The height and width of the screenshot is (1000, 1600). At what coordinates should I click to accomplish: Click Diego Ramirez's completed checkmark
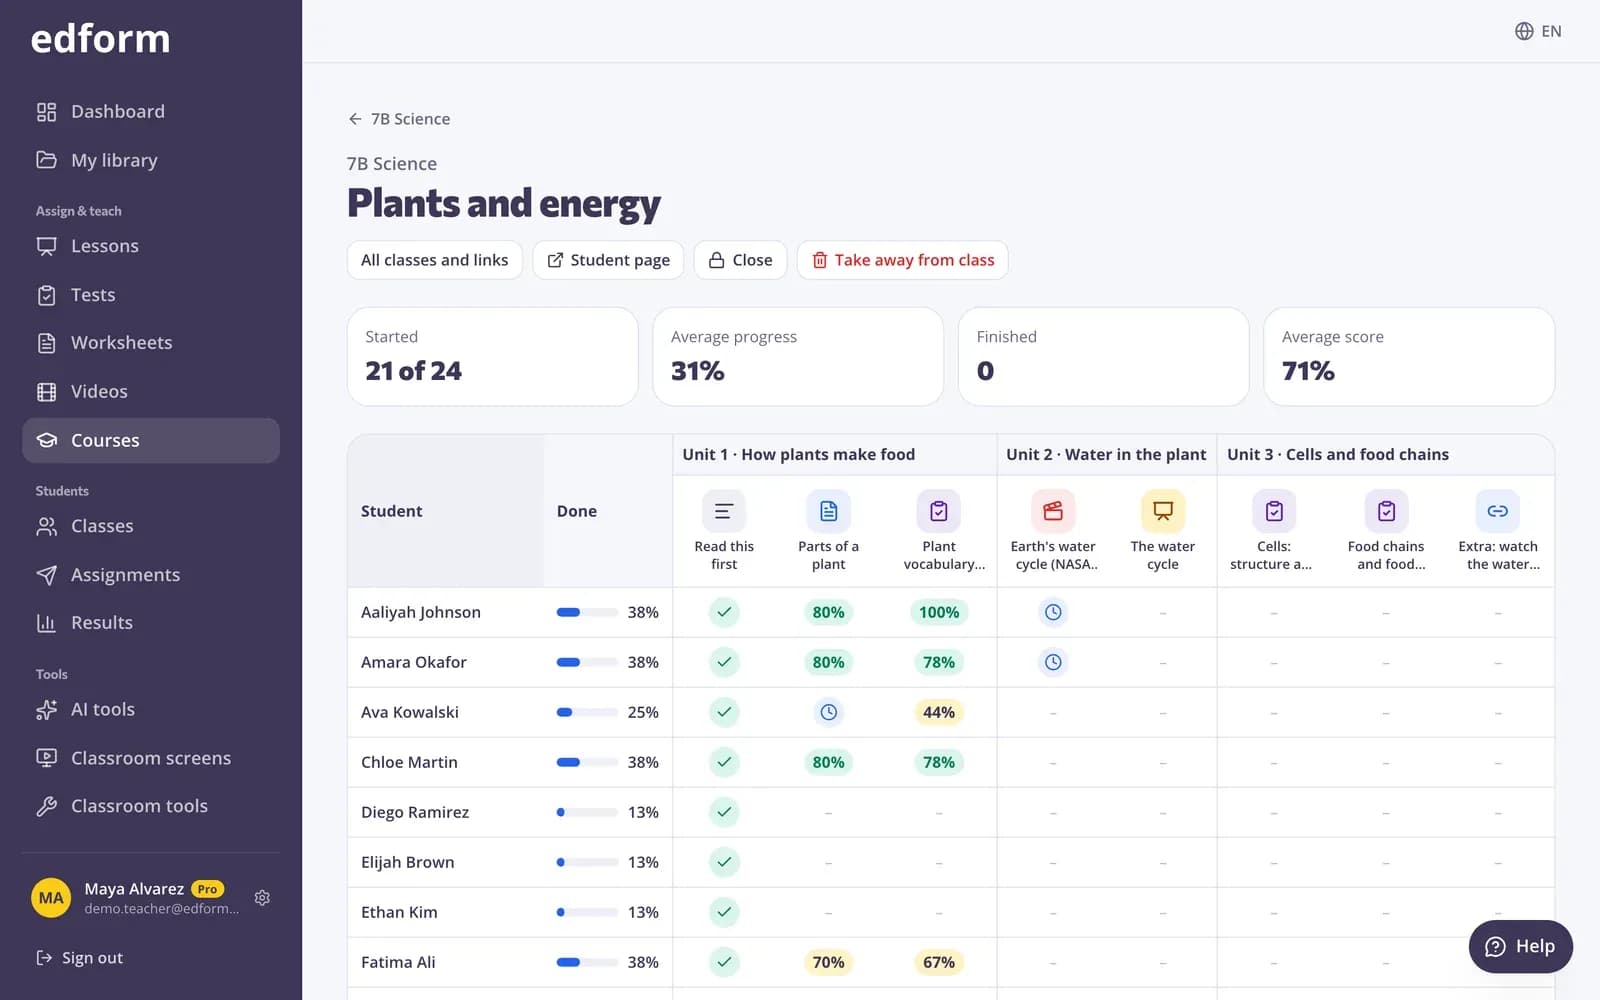click(724, 812)
